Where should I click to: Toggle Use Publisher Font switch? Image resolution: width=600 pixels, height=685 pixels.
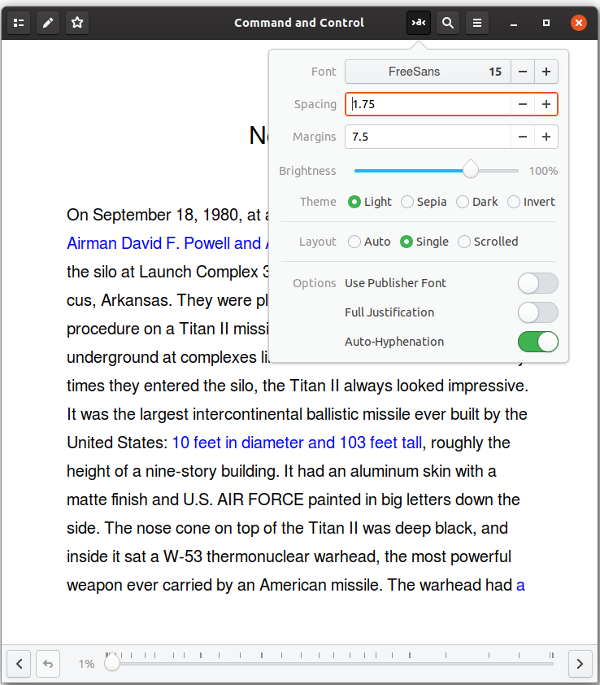[x=537, y=283]
